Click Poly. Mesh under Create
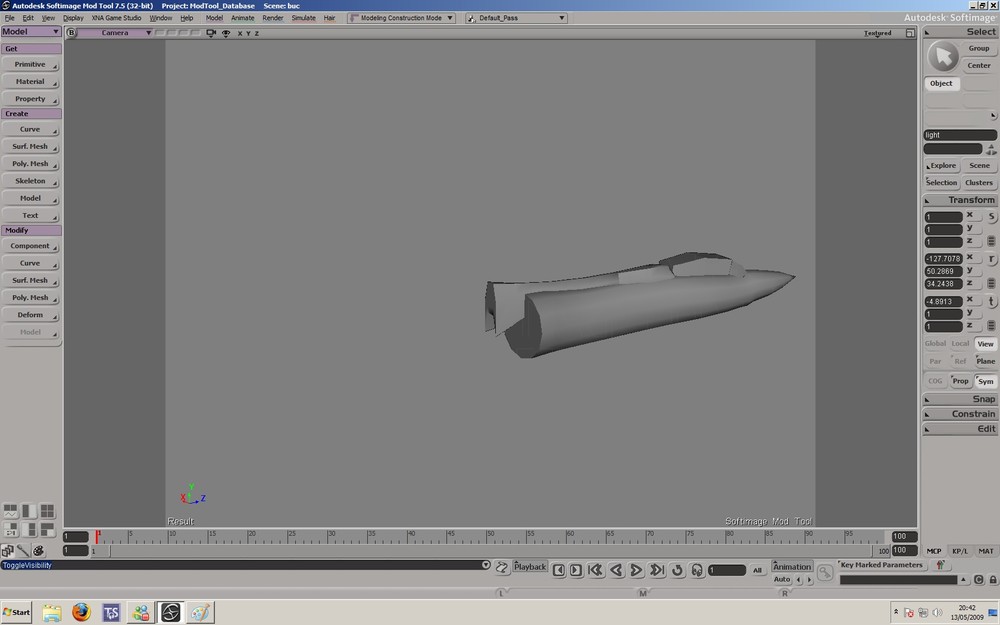Screen dimensions: 1000x625 point(30,164)
